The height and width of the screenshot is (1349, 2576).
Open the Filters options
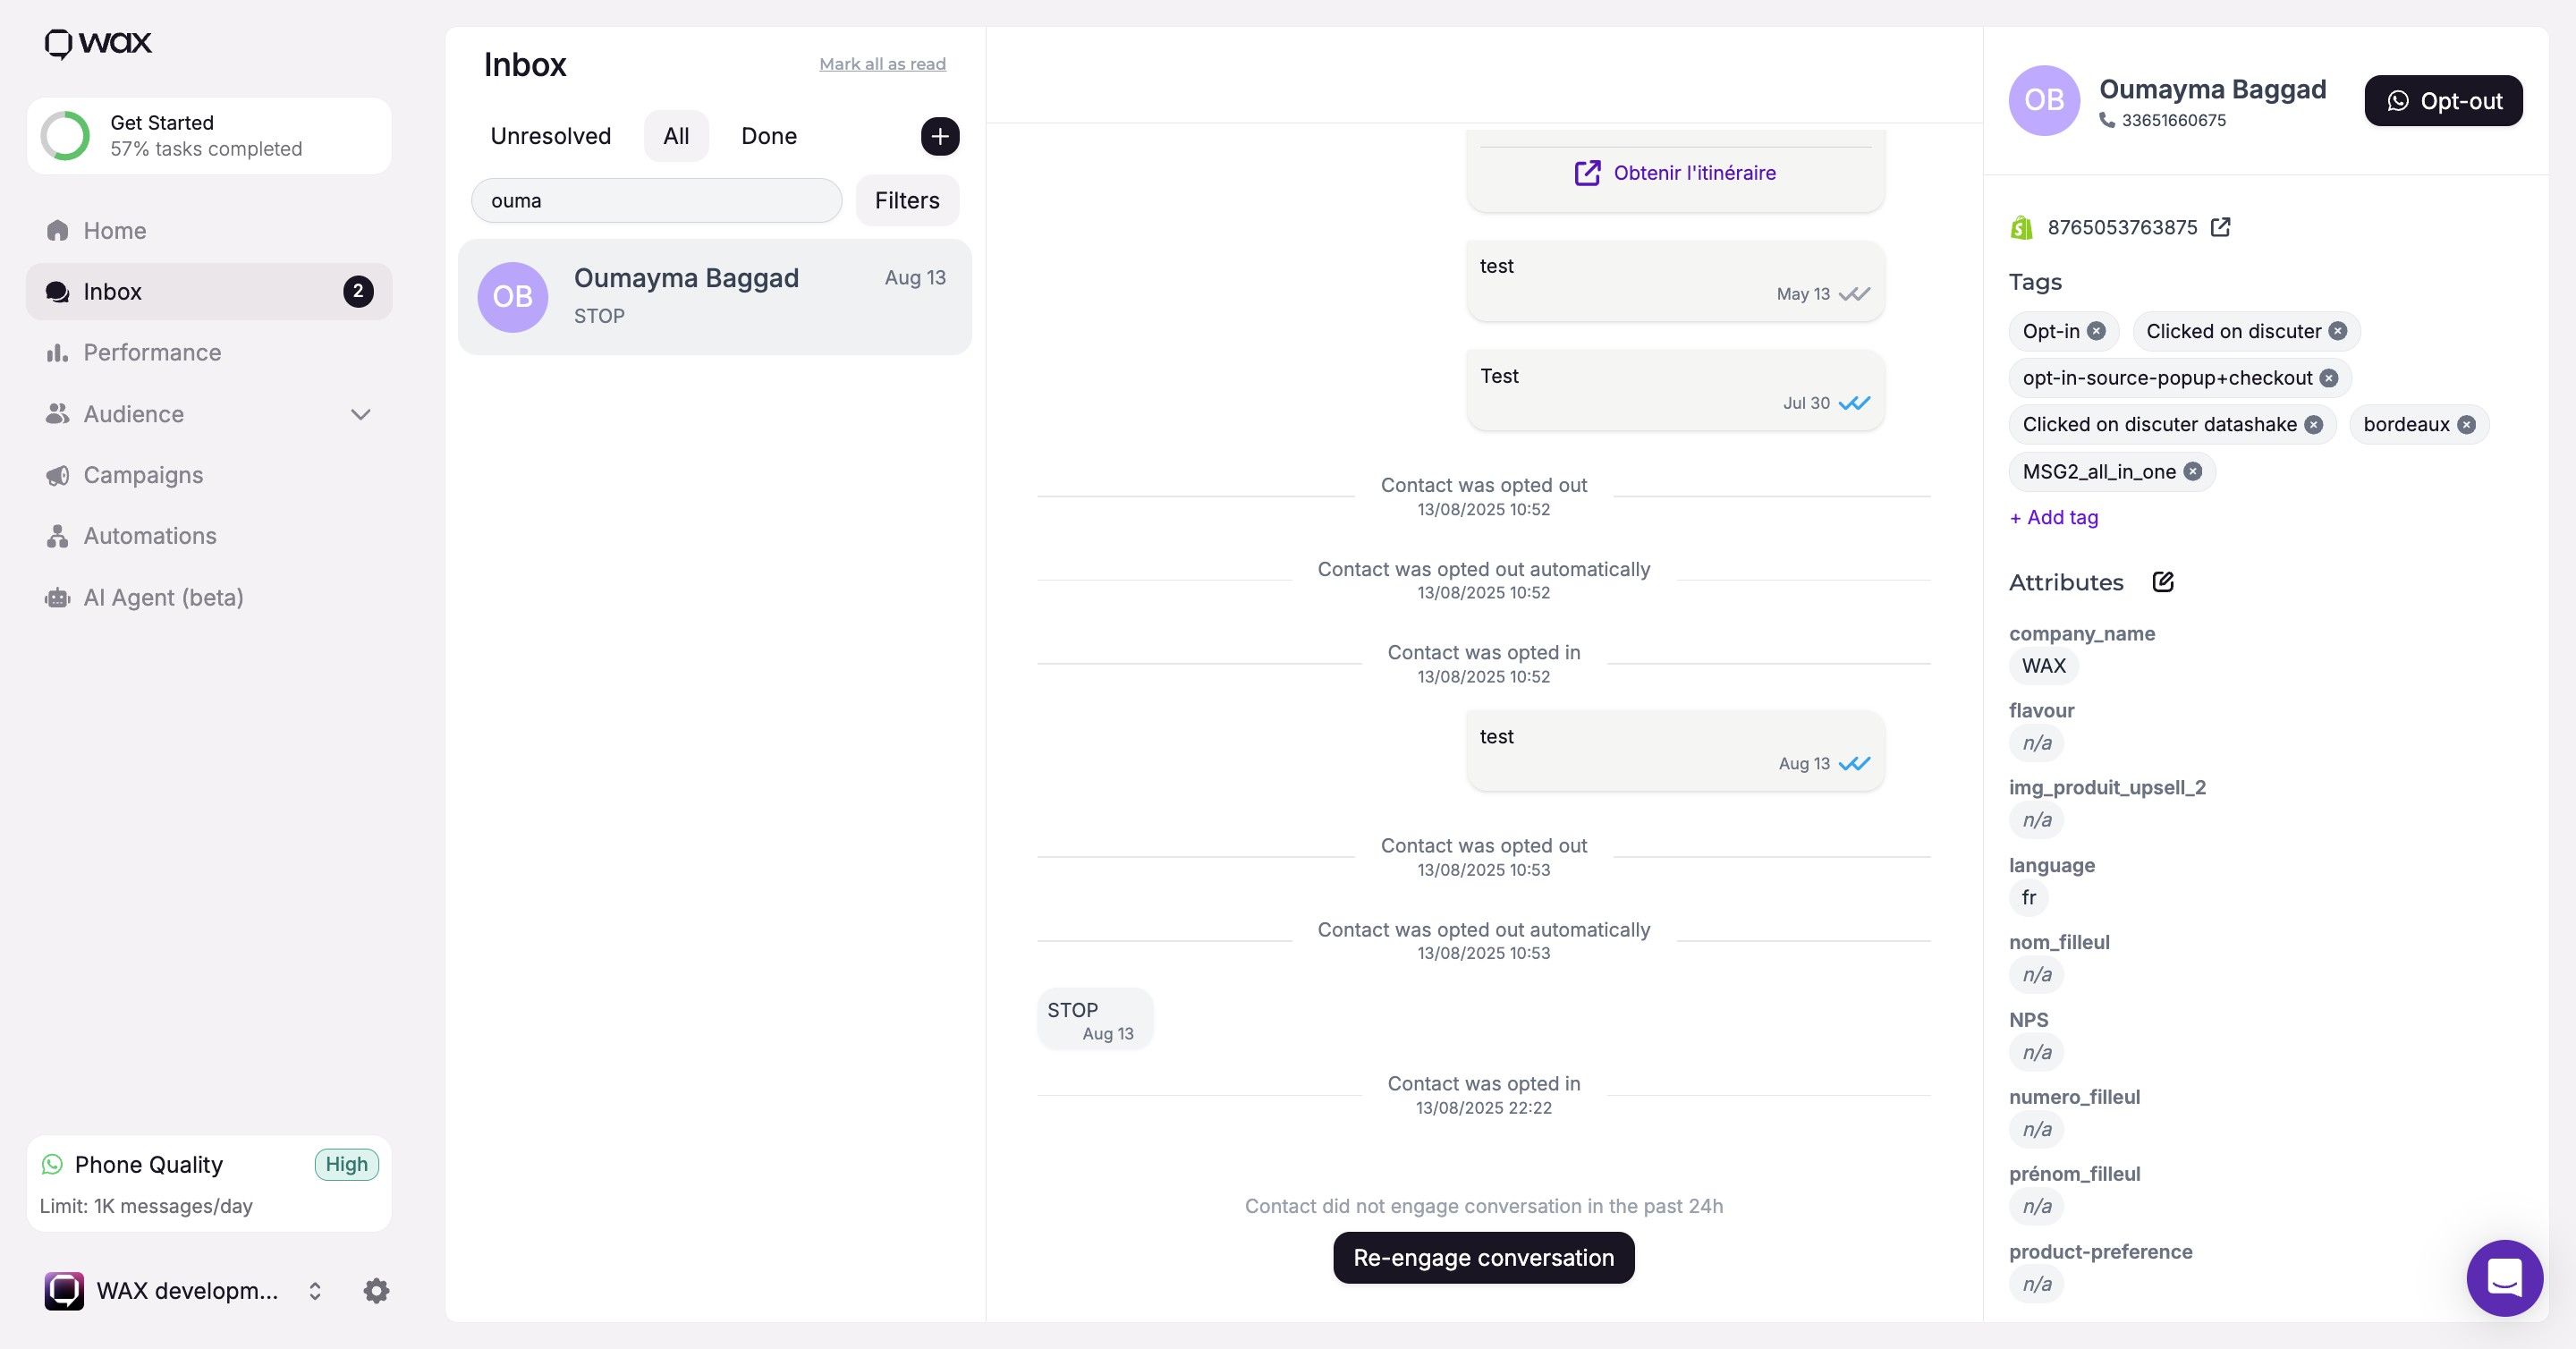click(907, 201)
